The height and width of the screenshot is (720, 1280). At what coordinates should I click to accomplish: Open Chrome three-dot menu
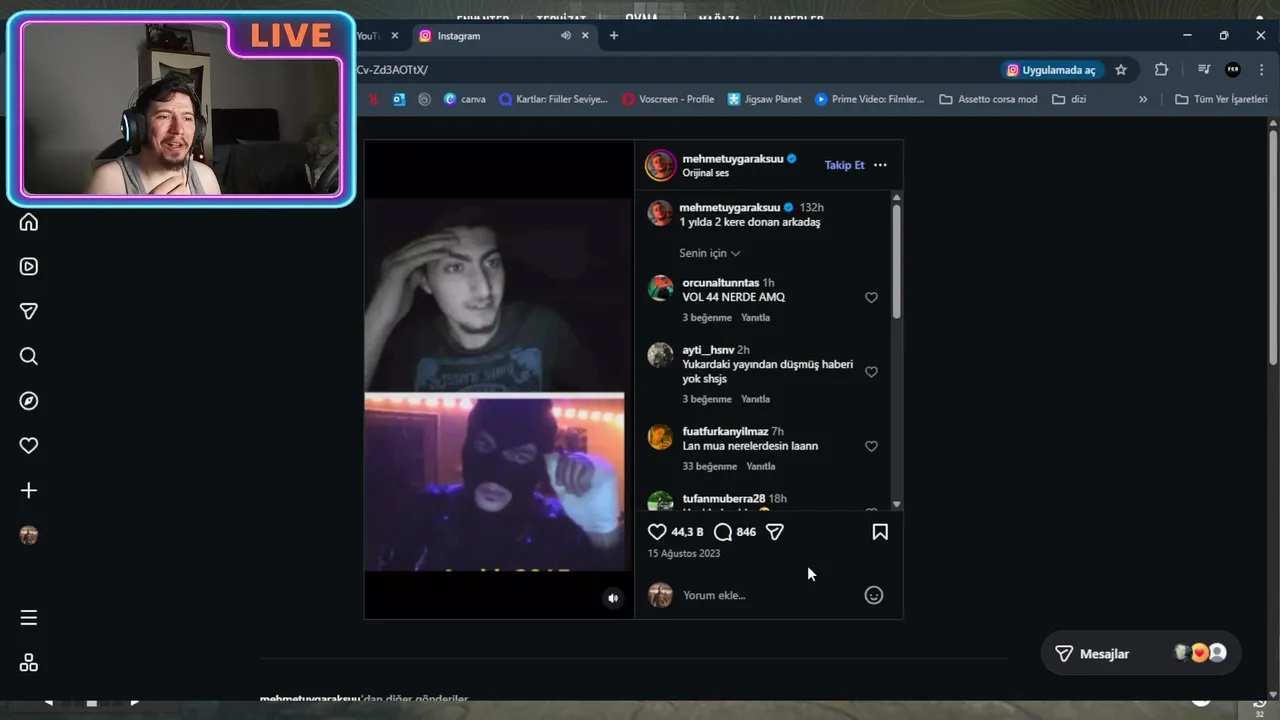tap(1261, 70)
